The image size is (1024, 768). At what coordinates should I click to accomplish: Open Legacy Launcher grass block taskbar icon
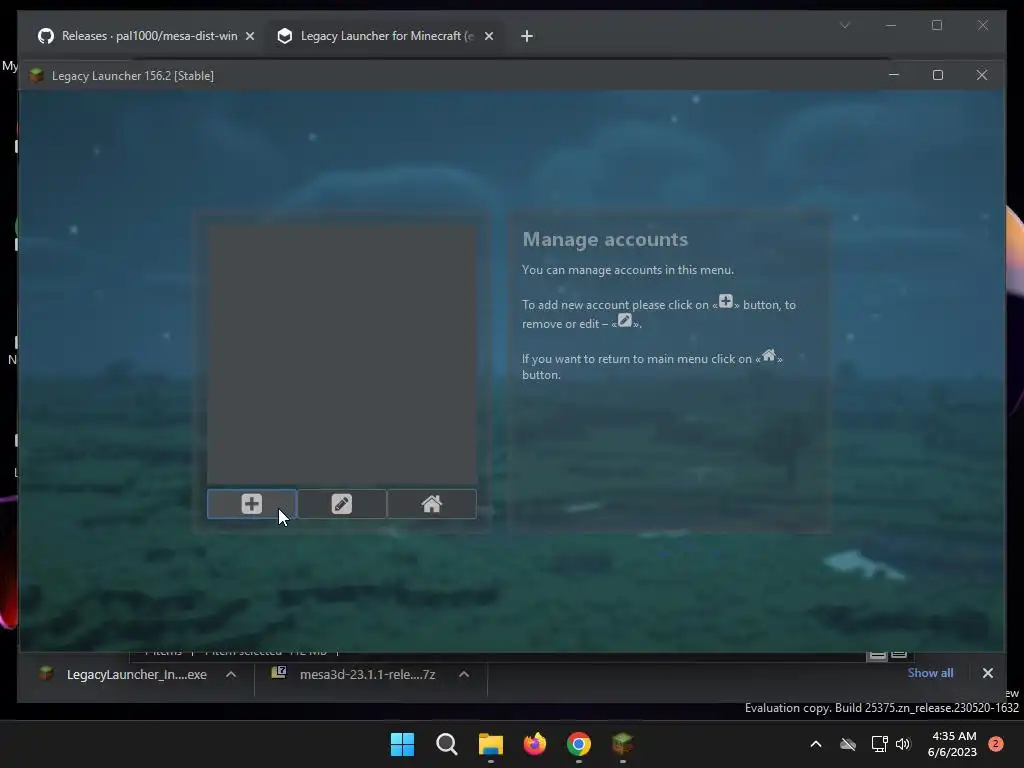click(x=622, y=744)
